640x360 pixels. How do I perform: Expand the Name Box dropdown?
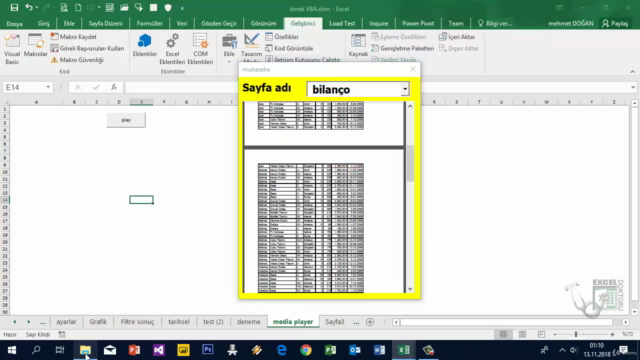(x=48, y=87)
